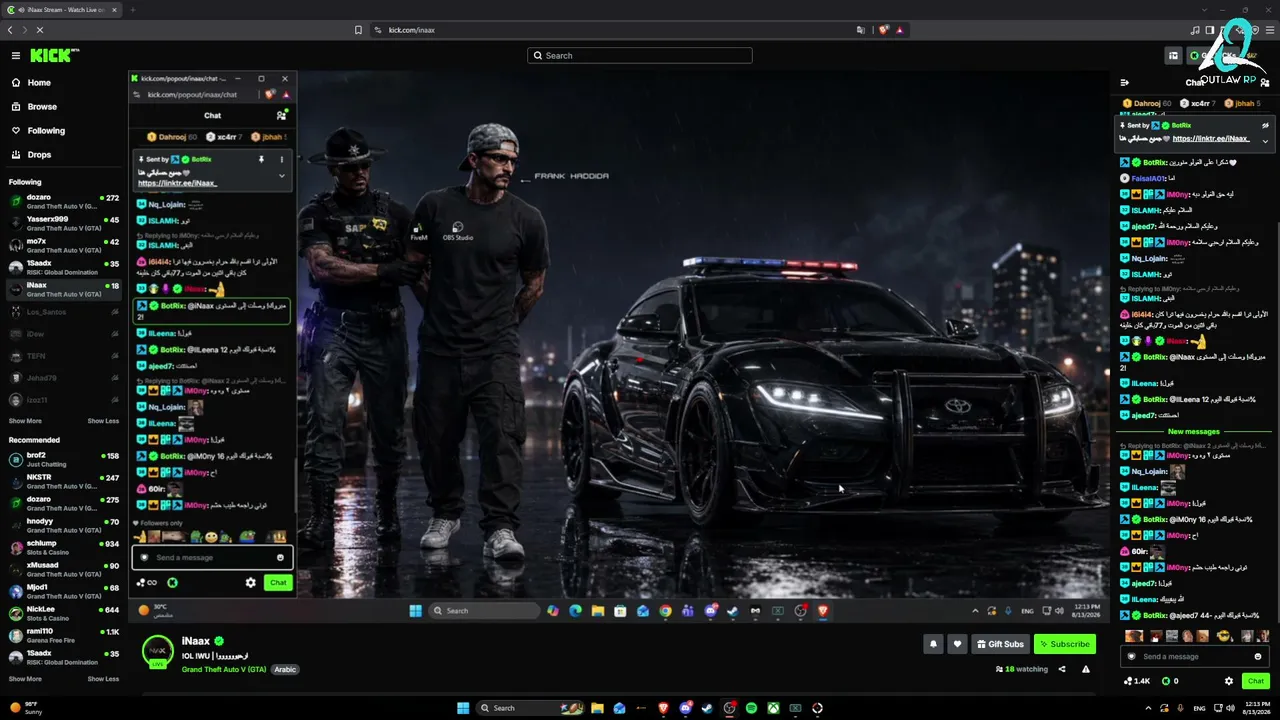Open rami110 Garena Free Fire channel
1280x720 pixels.
(x=63, y=635)
